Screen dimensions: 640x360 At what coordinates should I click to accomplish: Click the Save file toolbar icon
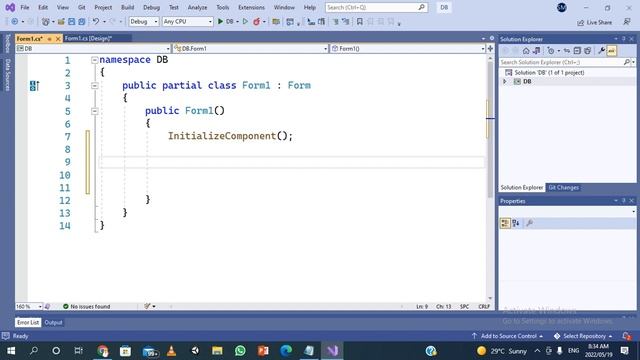[71, 22]
